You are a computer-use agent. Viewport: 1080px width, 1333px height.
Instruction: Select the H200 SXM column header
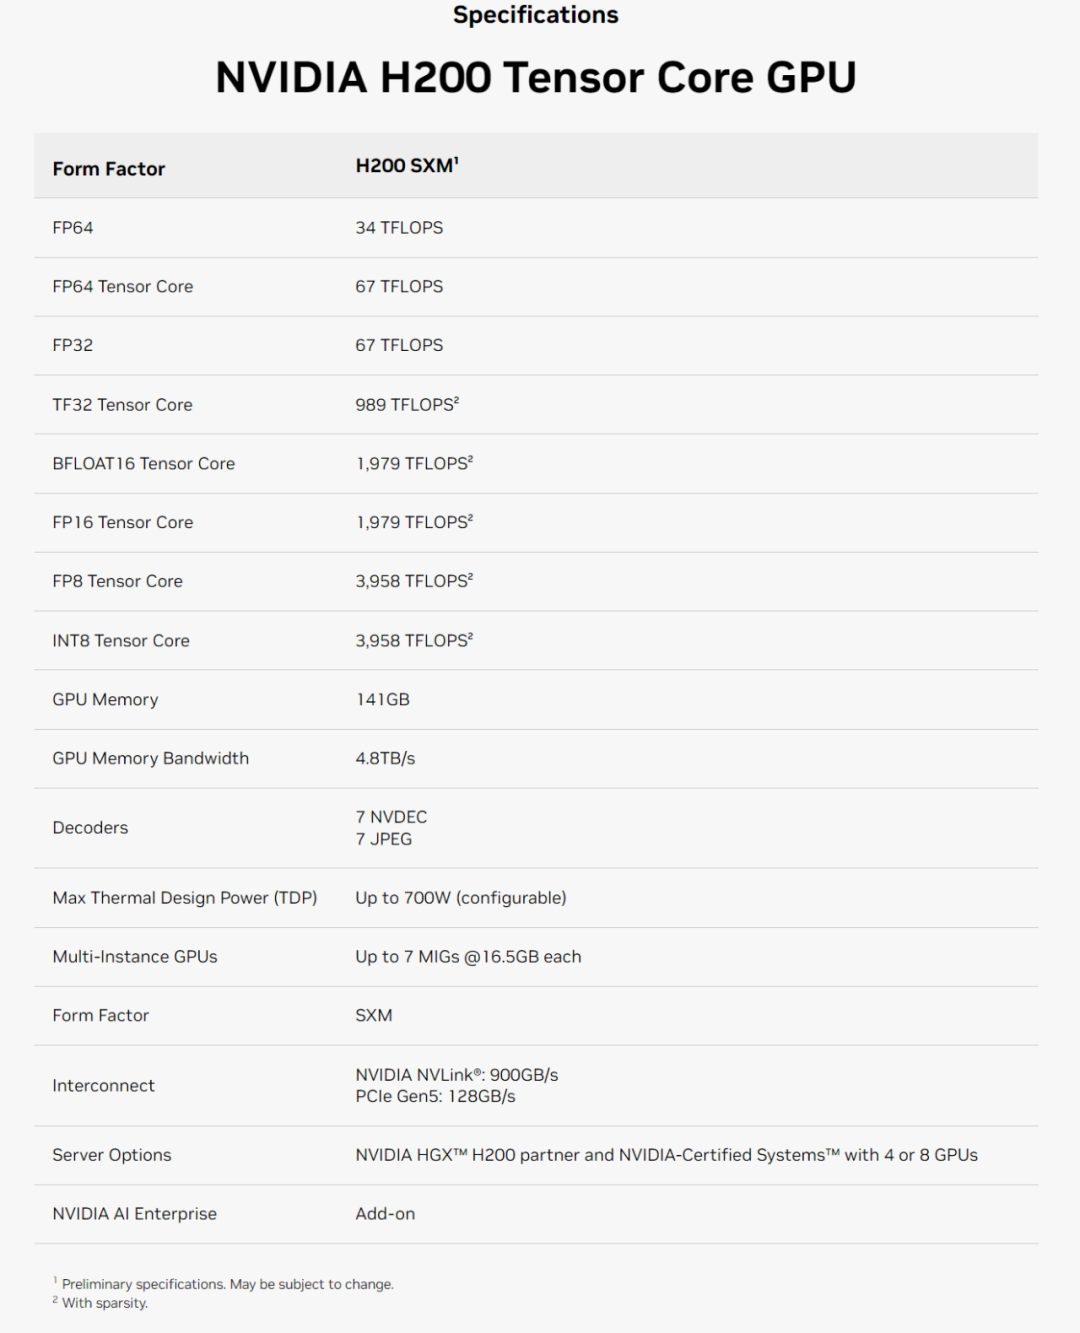(x=406, y=166)
